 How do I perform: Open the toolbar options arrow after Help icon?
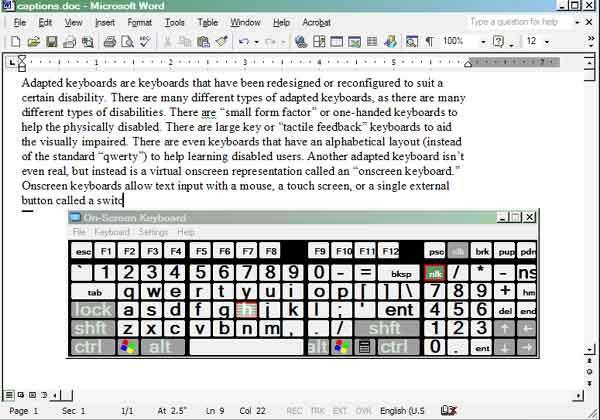[511, 45]
